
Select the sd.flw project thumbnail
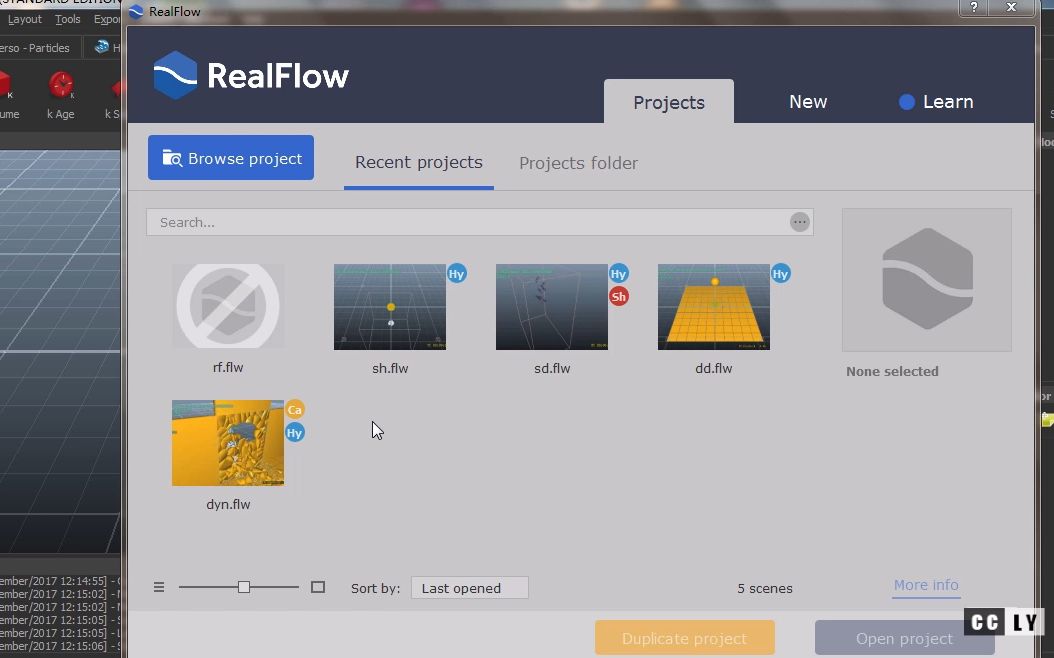click(552, 306)
